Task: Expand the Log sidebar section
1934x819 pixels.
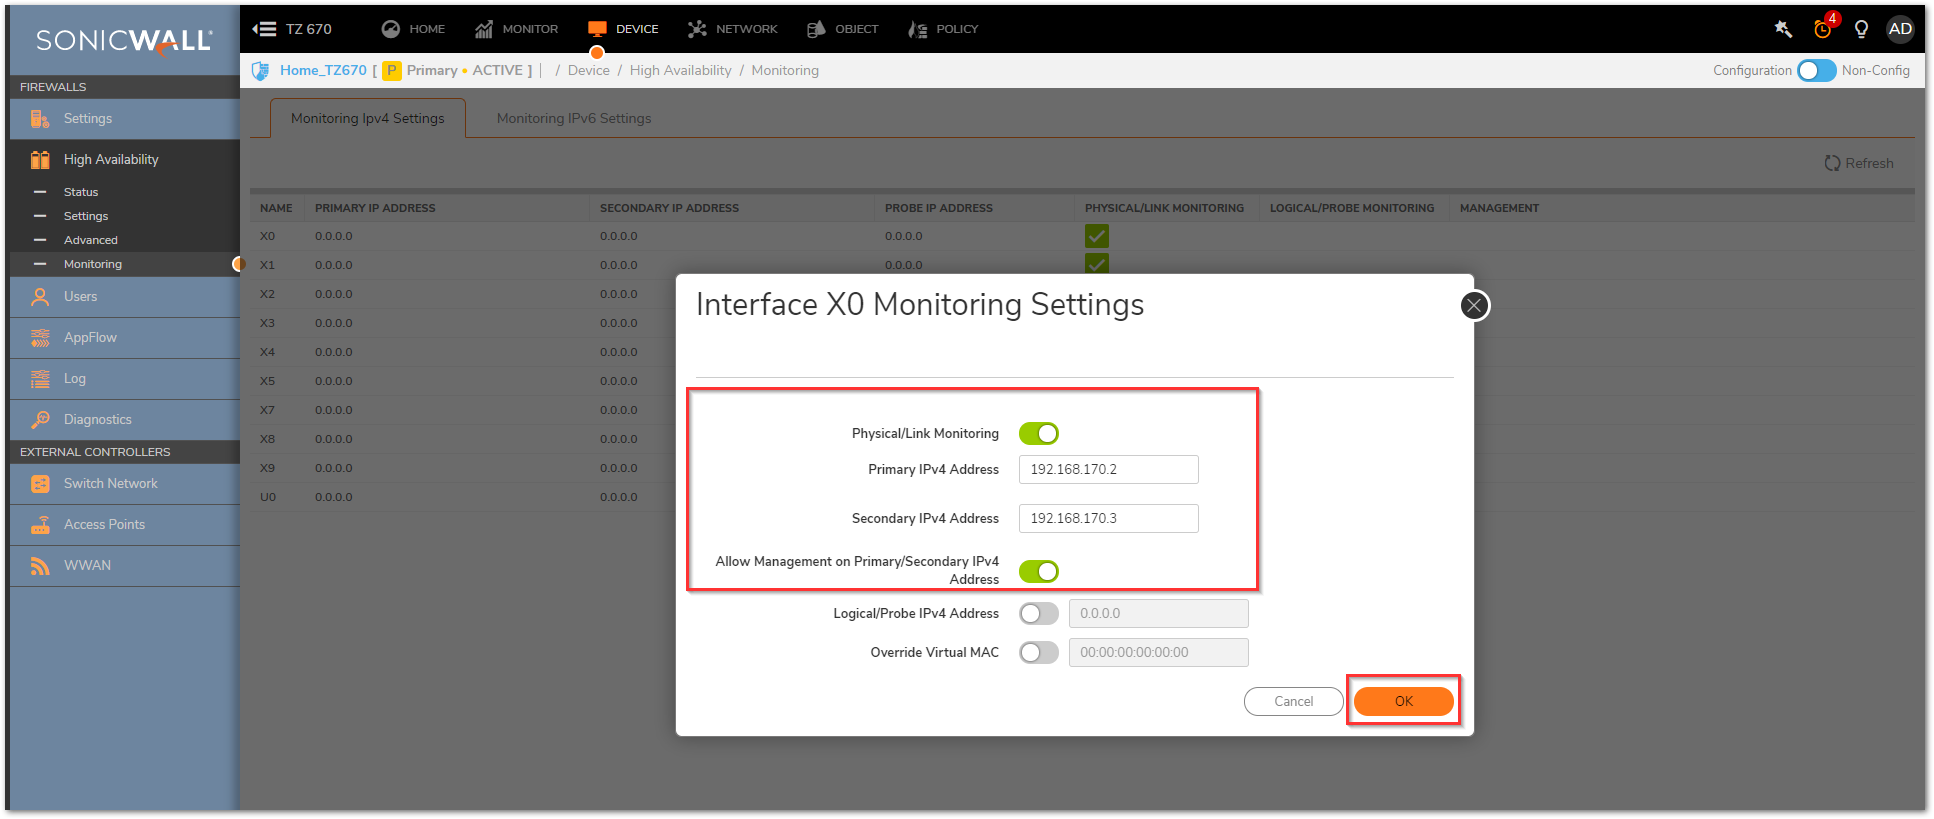Action: click(x=75, y=379)
